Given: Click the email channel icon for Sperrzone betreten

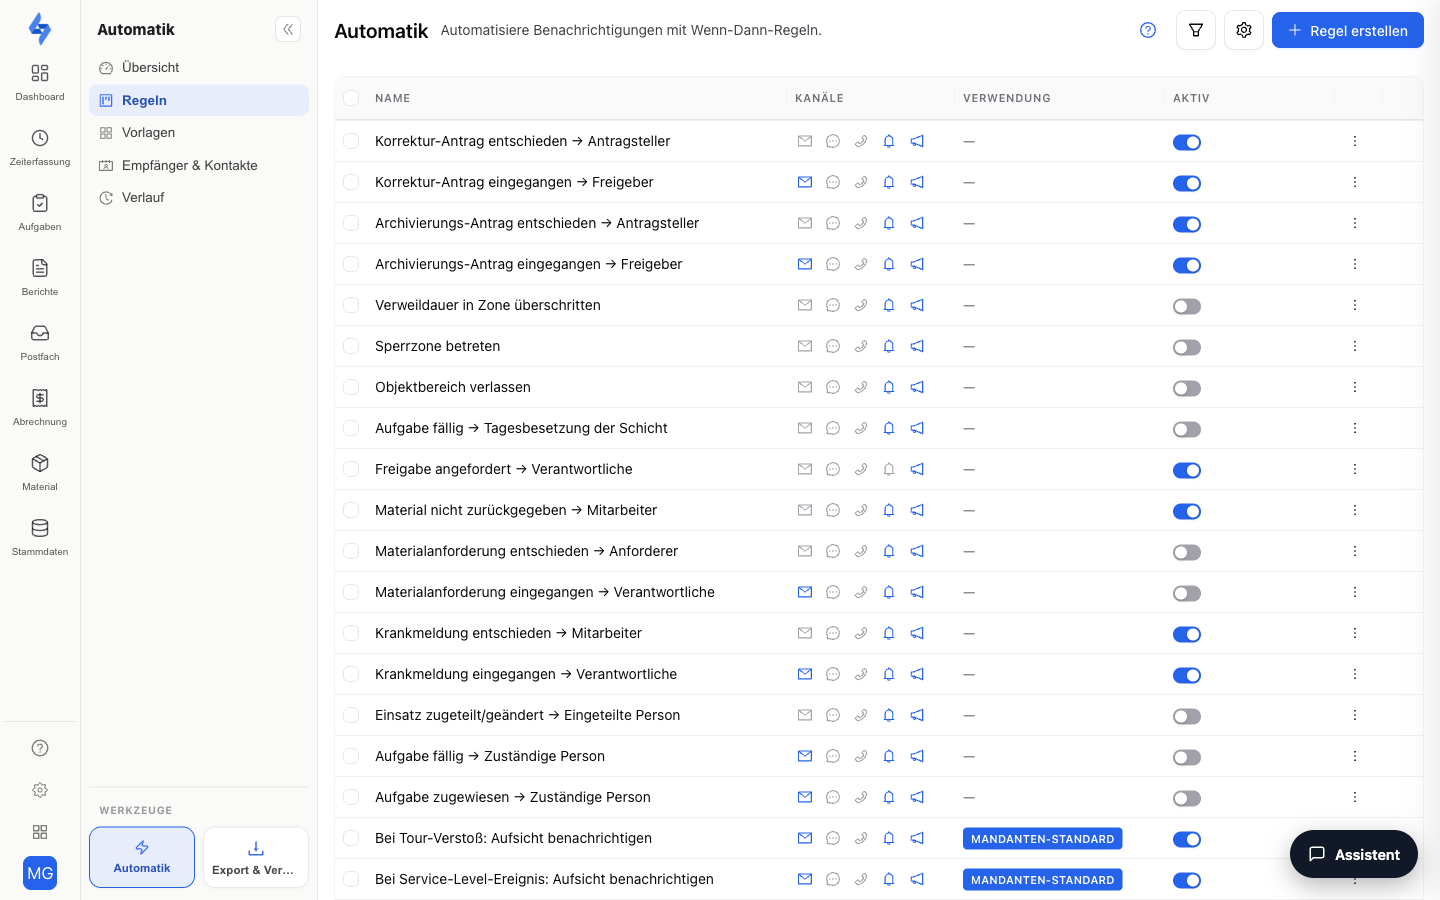Looking at the screenshot, I should coord(805,346).
